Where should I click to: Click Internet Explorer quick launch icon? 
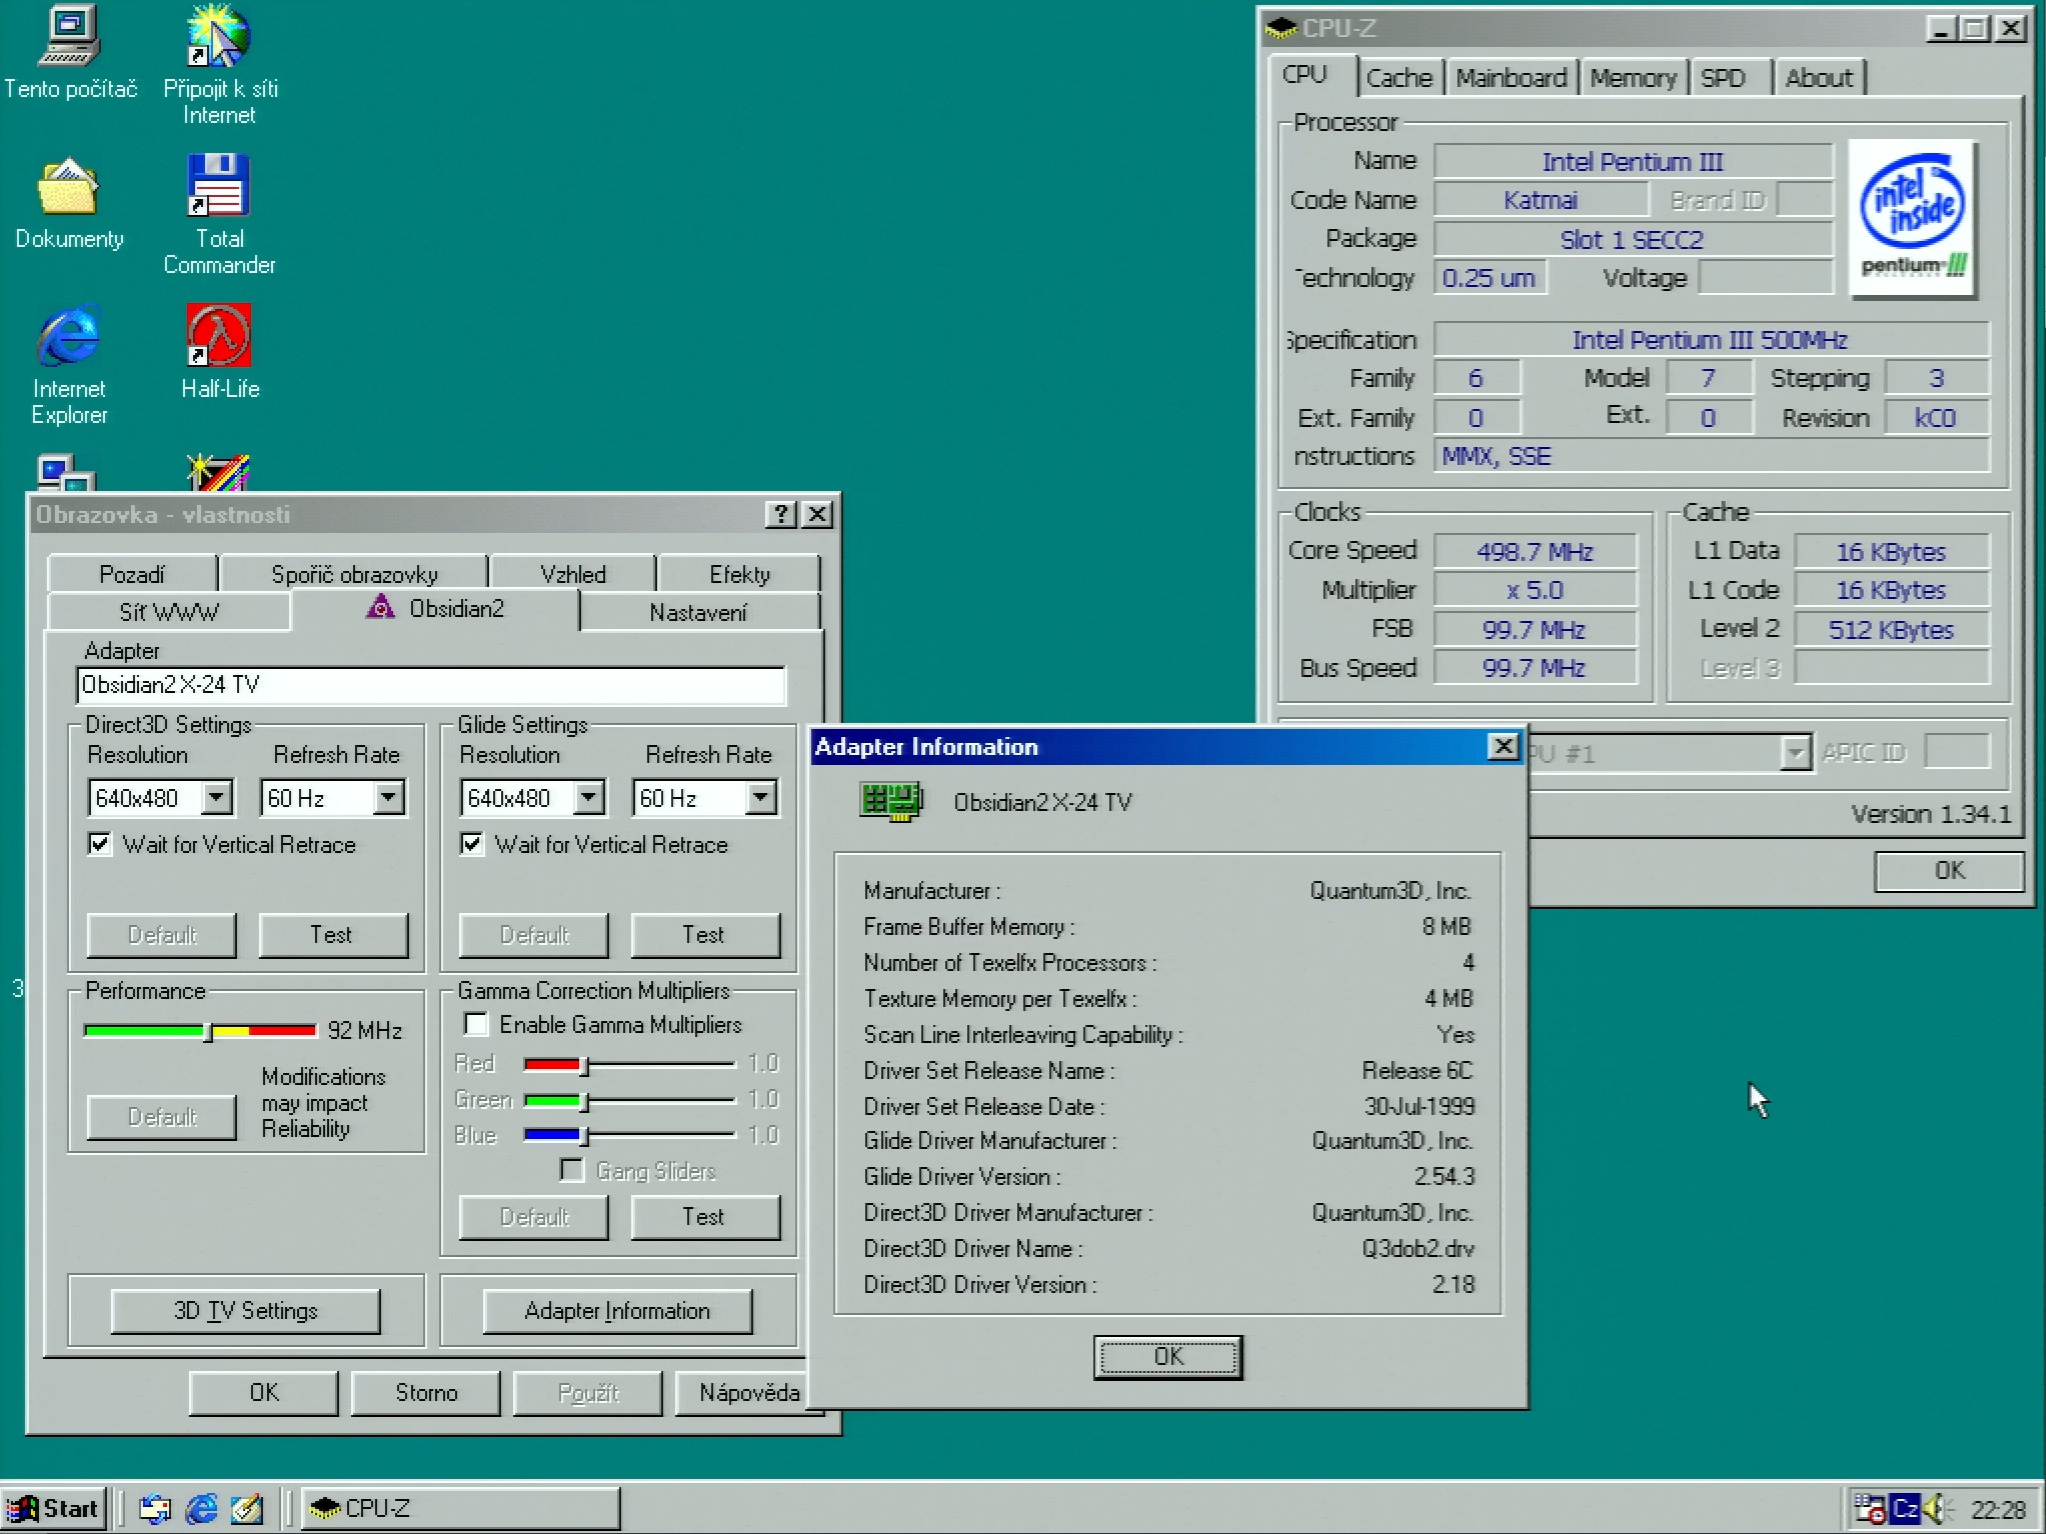(201, 1508)
